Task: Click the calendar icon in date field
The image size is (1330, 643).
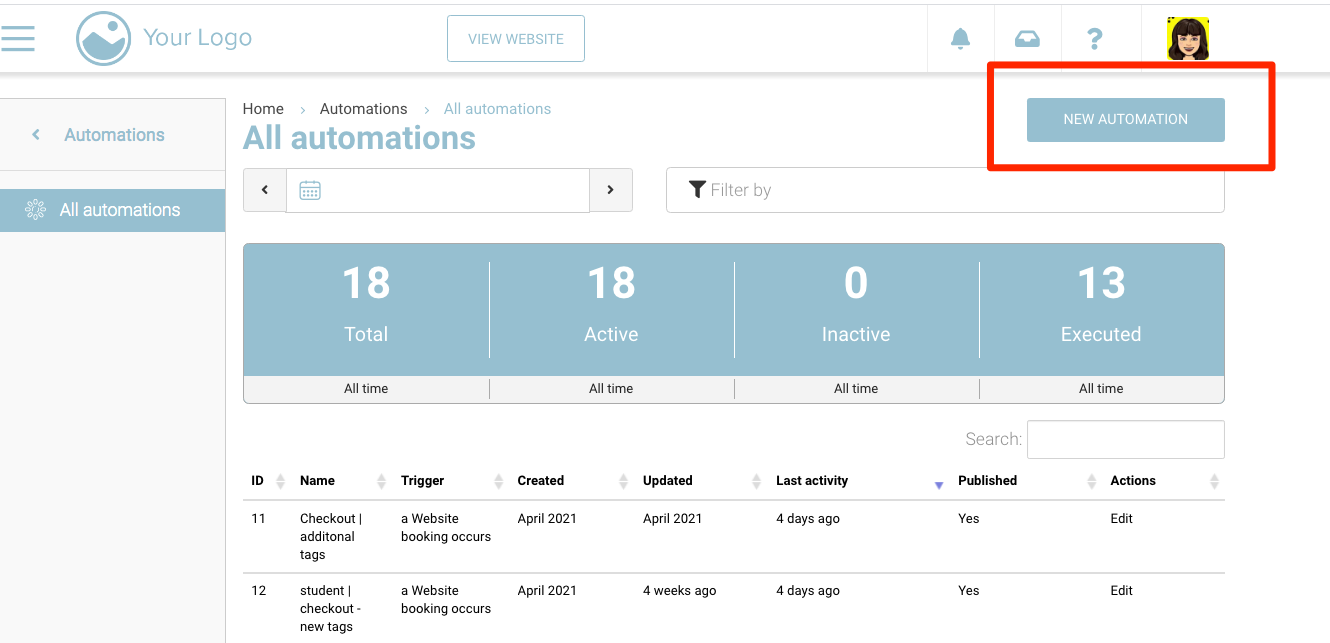Action: pyautogui.click(x=310, y=190)
